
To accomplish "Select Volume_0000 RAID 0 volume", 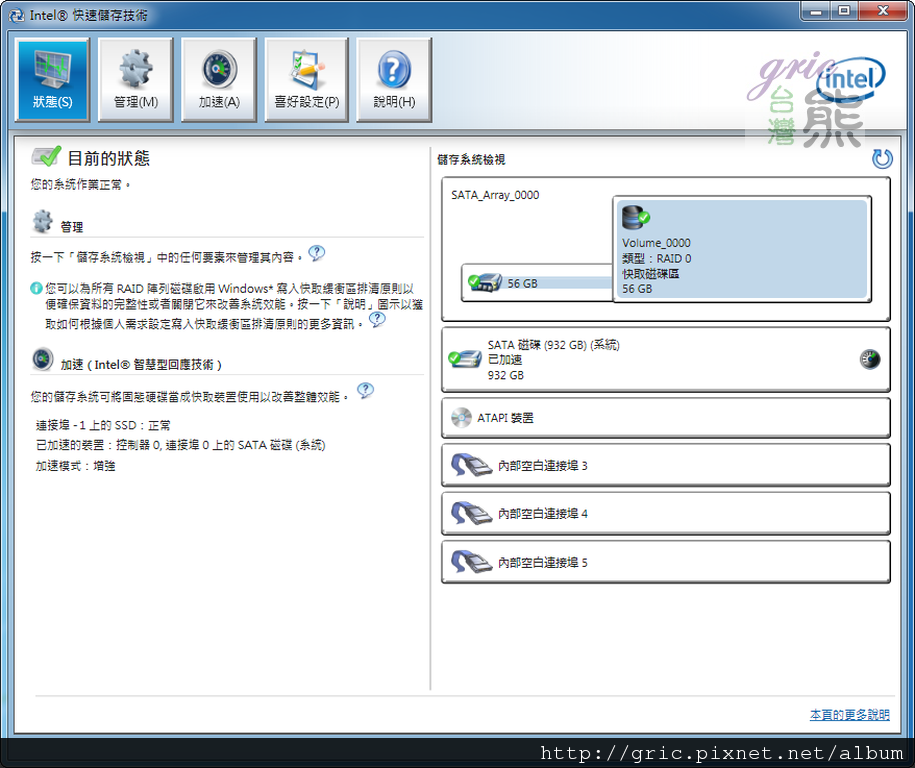I will click(742, 249).
